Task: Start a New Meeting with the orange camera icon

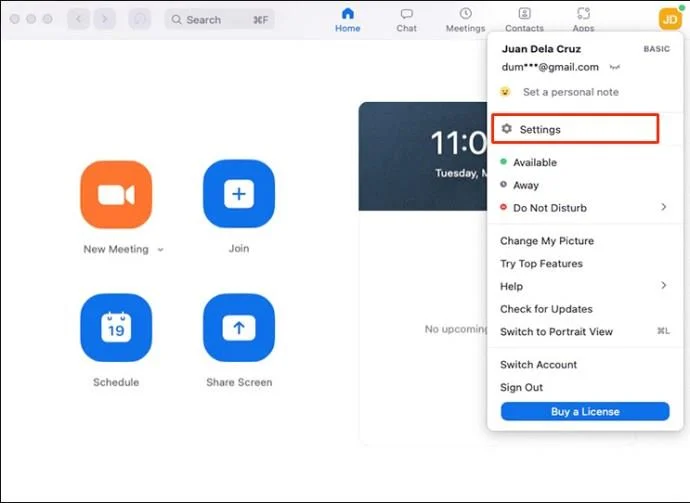Action: pos(116,195)
